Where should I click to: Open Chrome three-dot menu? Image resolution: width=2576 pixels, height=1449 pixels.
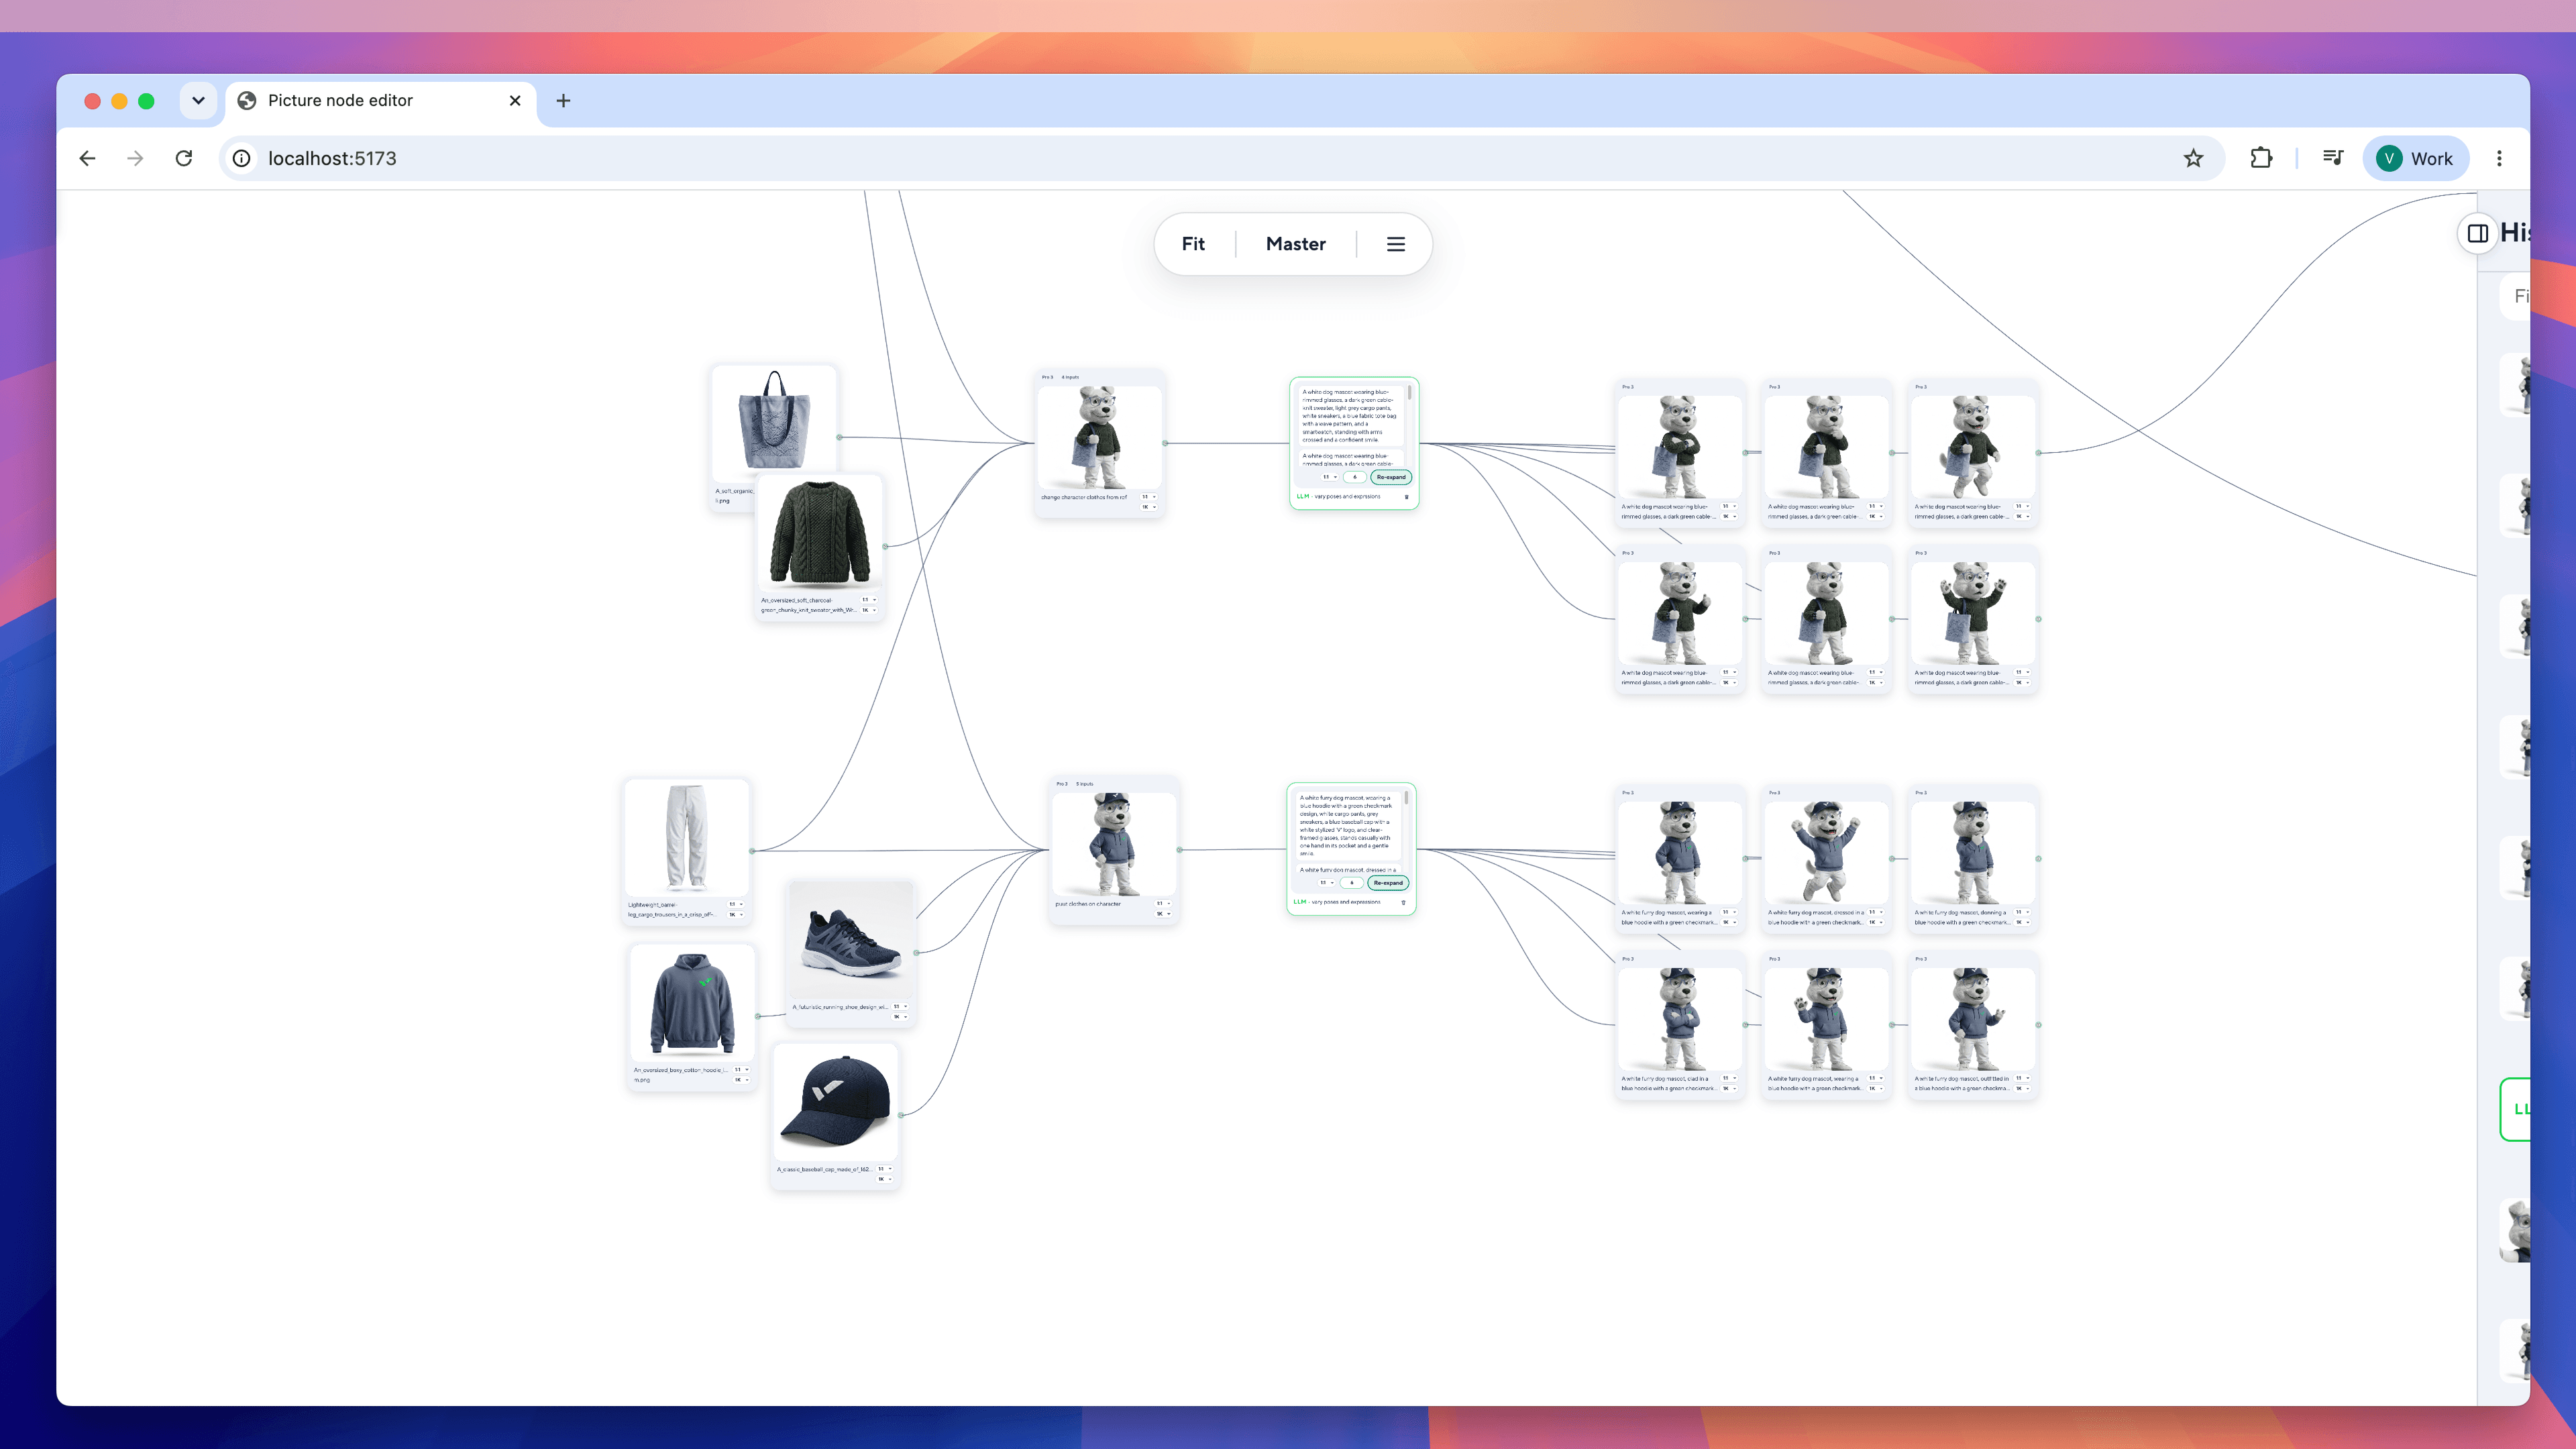[2499, 158]
